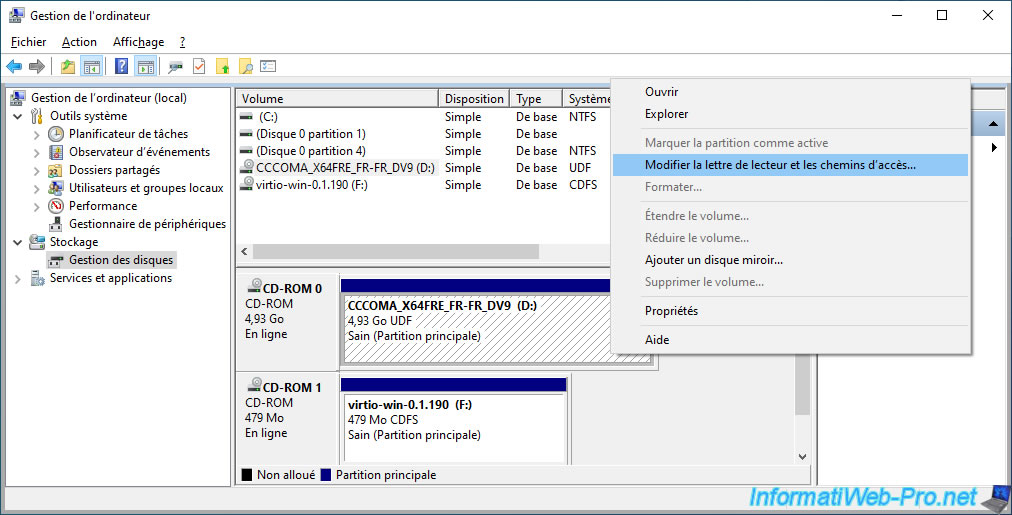The height and width of the screenshot is (515, 1012).
Task: Toggle the action pane show/hide icon
Action: (146, 66)
